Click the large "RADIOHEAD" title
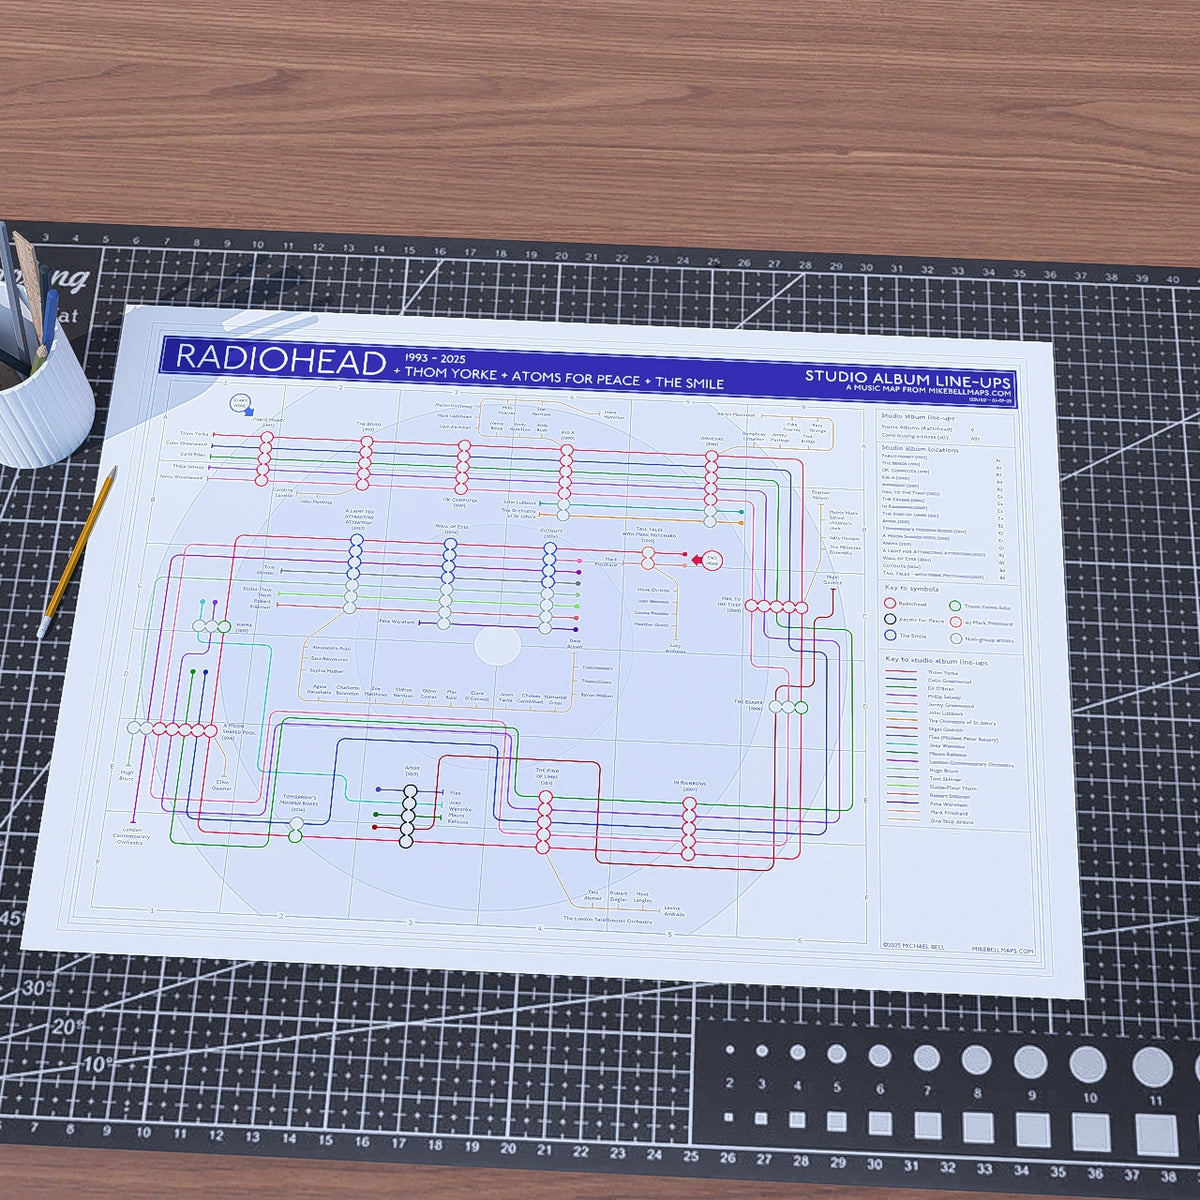The image size is (1200, 1200). (281, 360)
